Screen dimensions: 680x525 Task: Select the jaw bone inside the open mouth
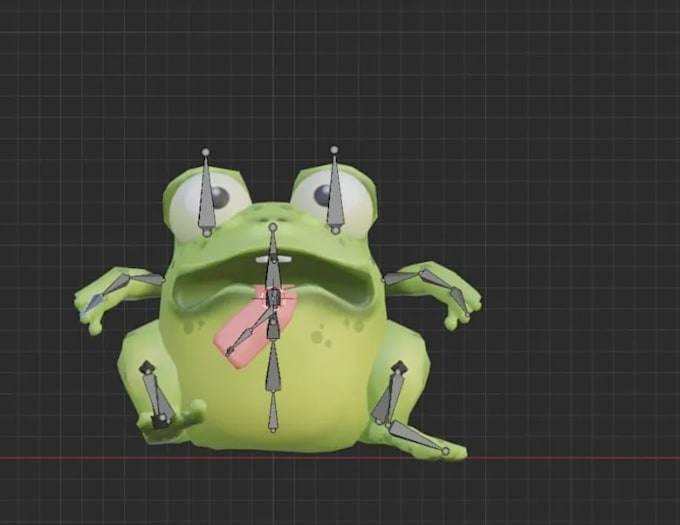click(272, 275)
